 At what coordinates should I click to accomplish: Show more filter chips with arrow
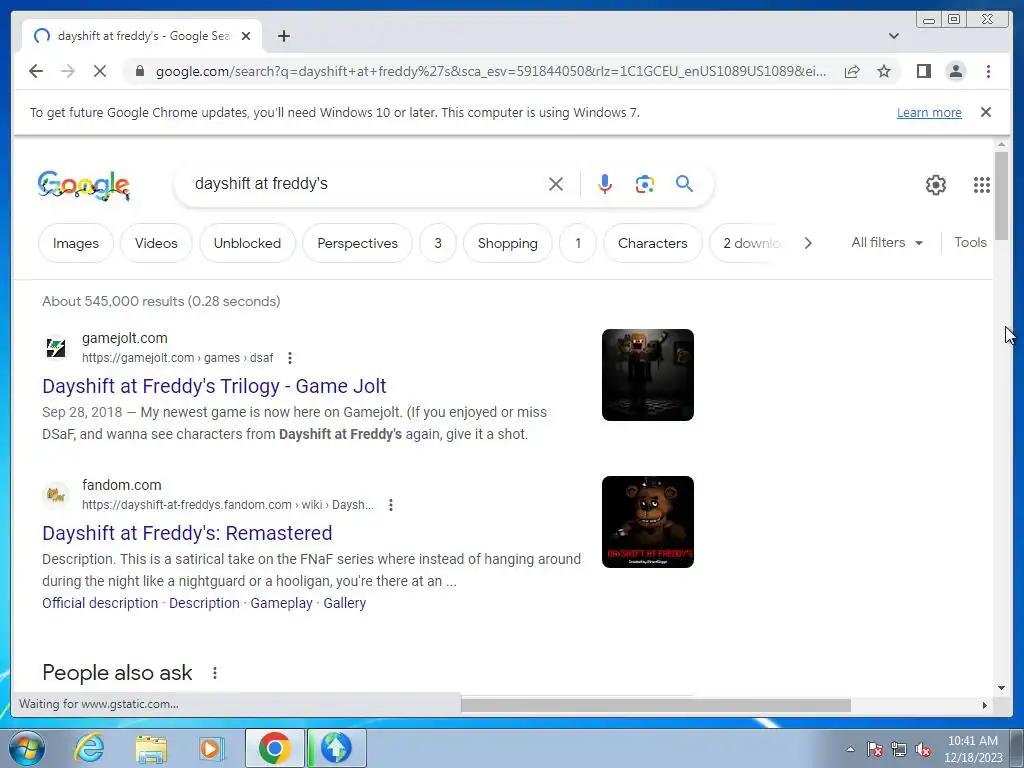click(x=808, y=243)
